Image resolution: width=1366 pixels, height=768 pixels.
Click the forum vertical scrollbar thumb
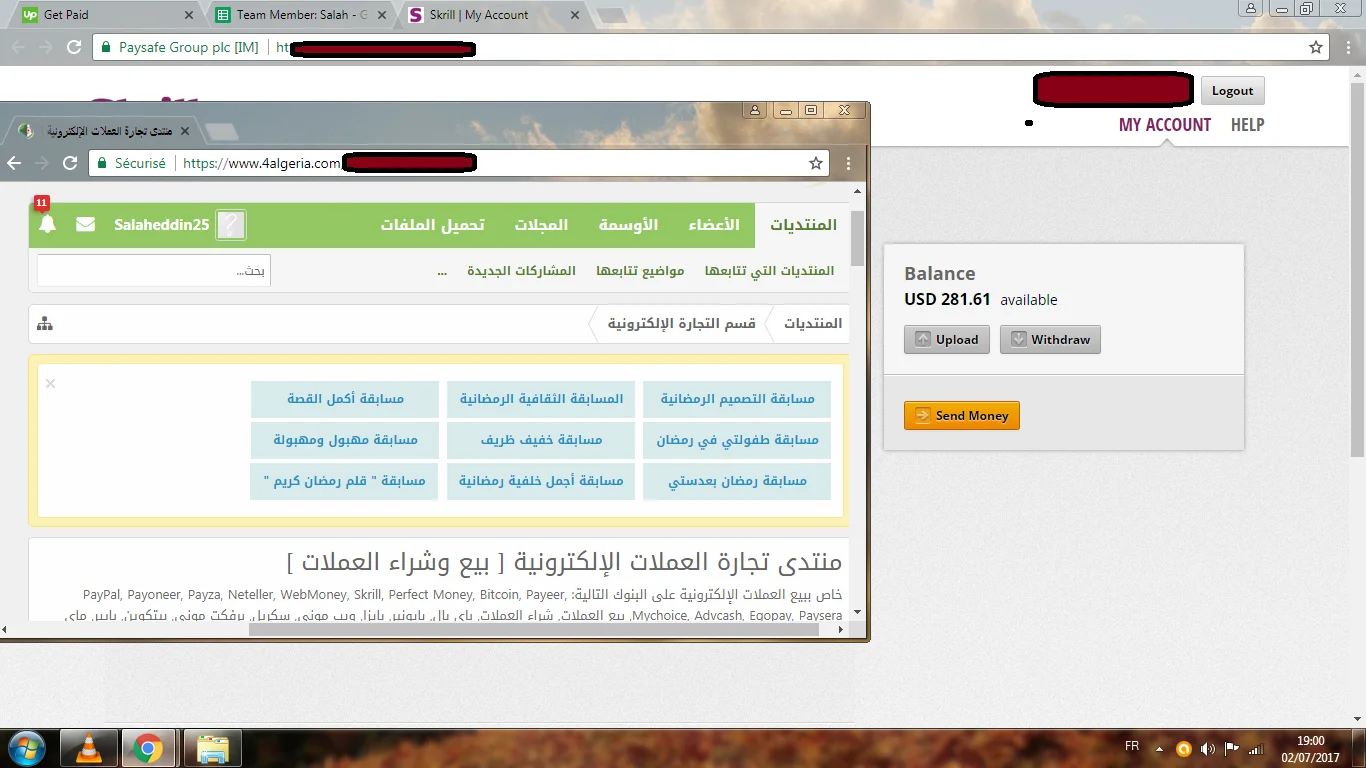tap(857, 237)
